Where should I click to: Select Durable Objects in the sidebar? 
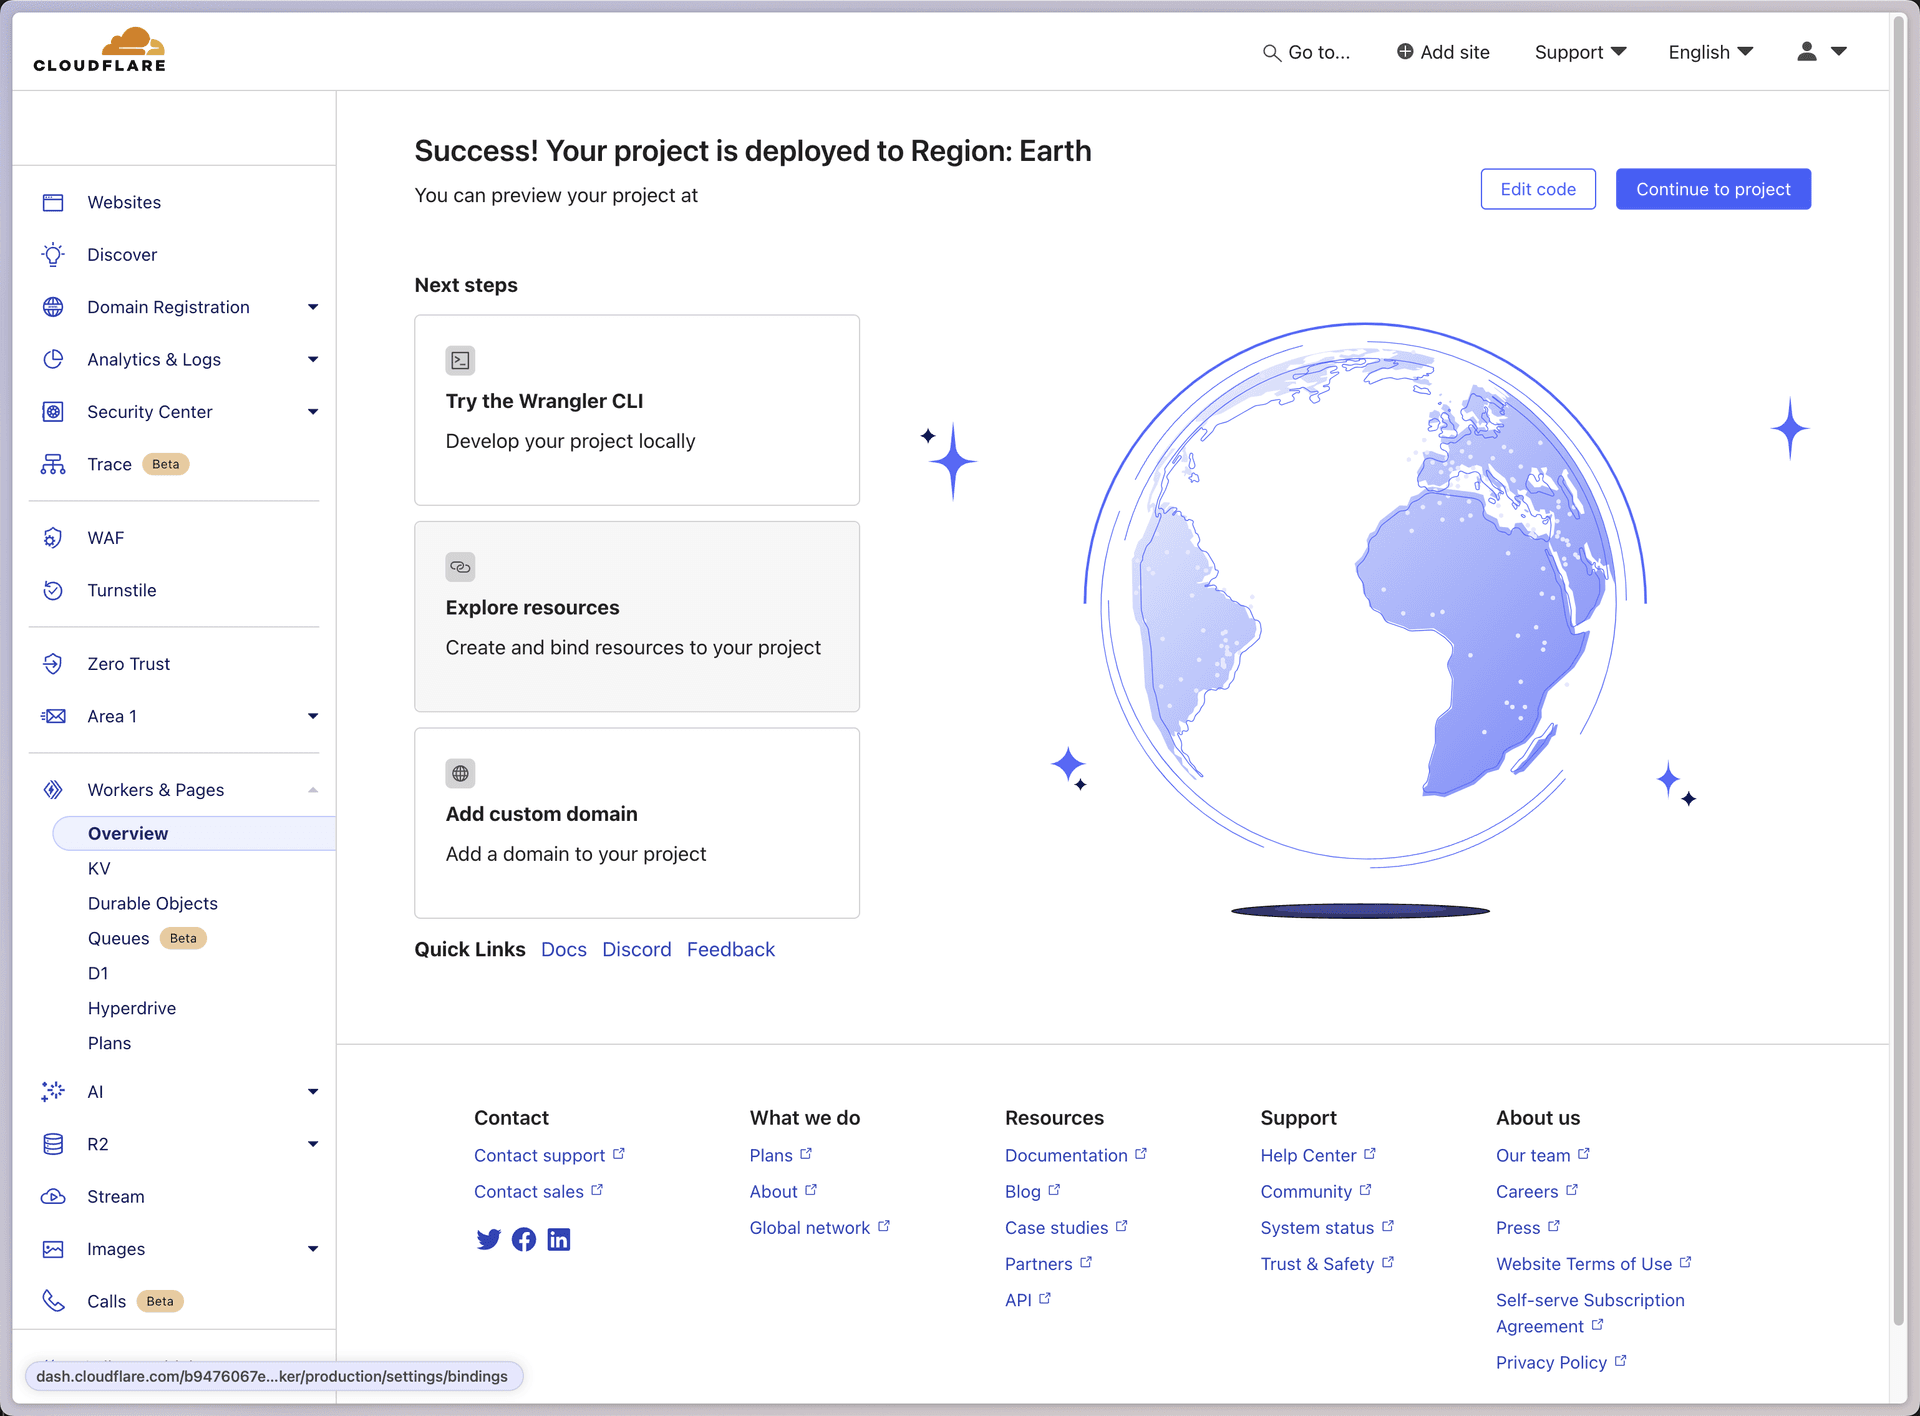(x=152, y=903)
